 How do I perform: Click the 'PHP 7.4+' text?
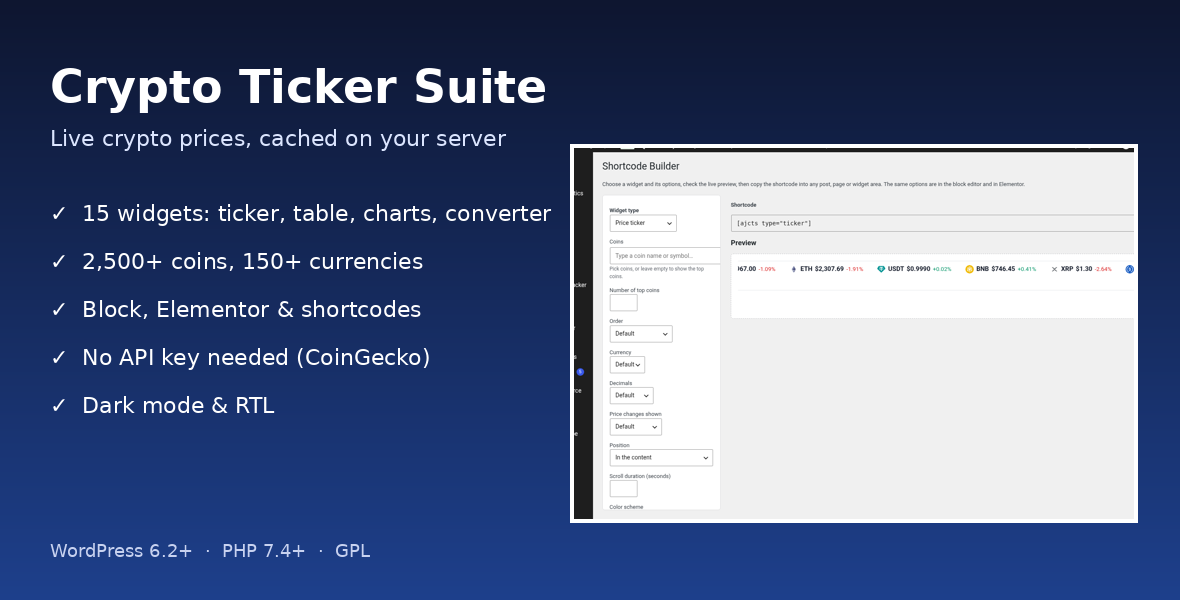(263, 551)
